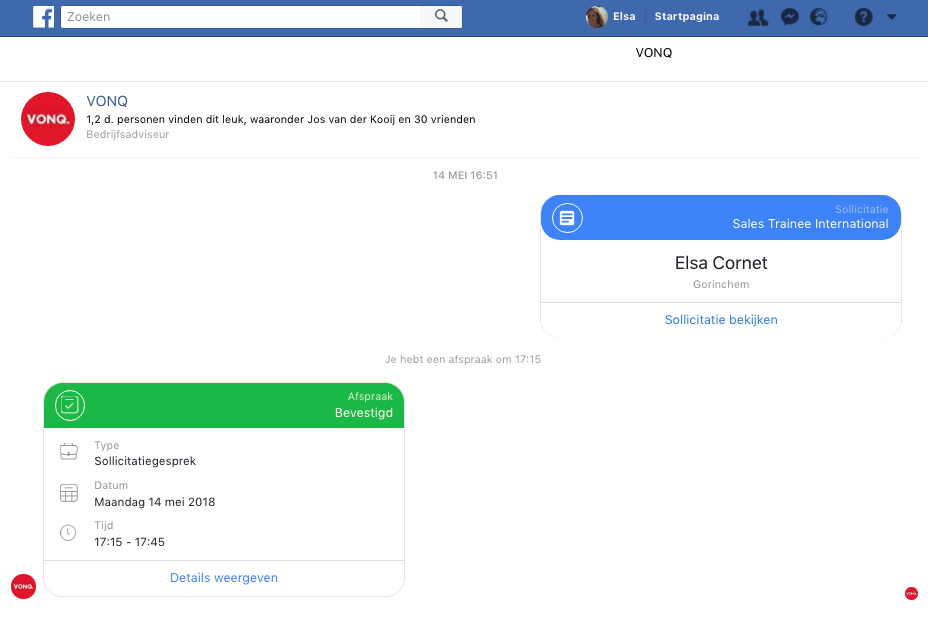Image resolution: width=928 pixels, height=625 pixels.
Task: Open Elsa's profile picture in top bar
Action: tap(597, 17)
